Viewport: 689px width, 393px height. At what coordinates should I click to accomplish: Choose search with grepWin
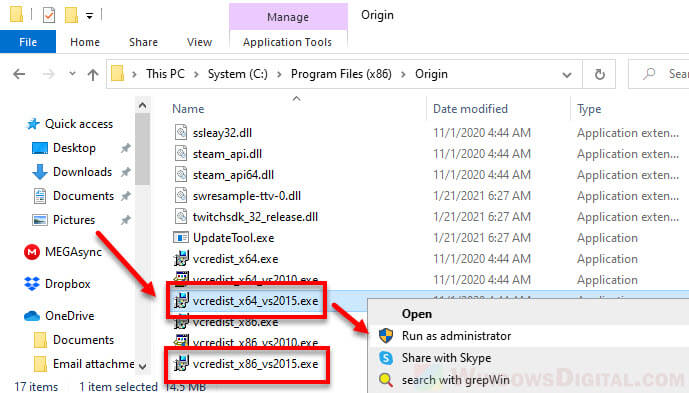(455, 380)
